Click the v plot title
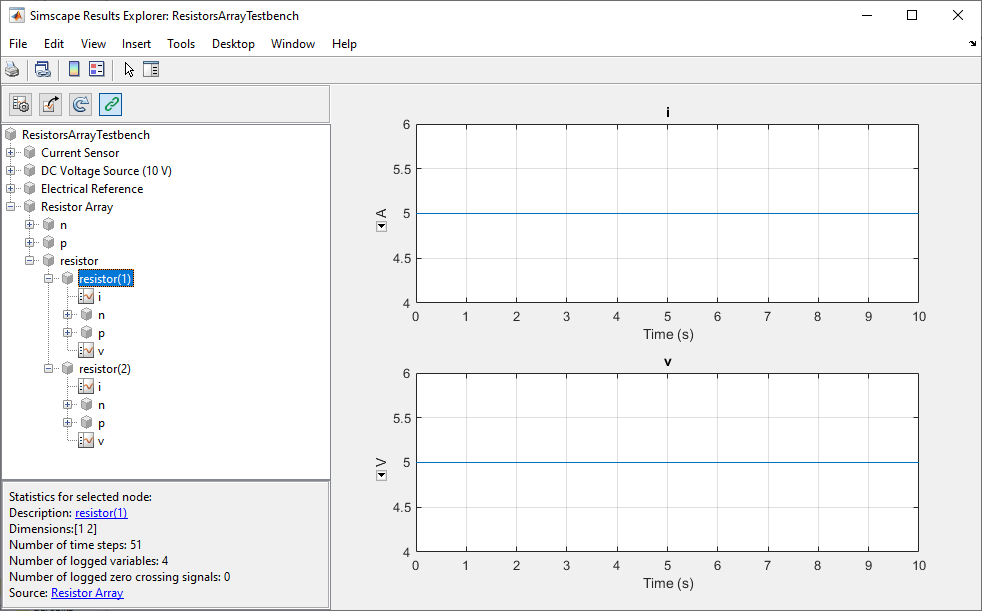The height and width of the screenshot is (611, 982). (x=668, y=362)
